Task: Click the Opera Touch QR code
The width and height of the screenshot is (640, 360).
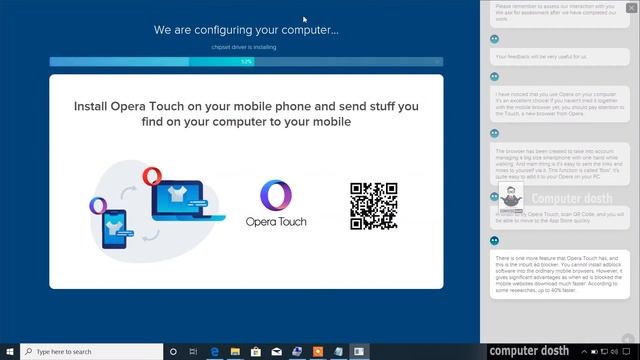Action: 373,206
